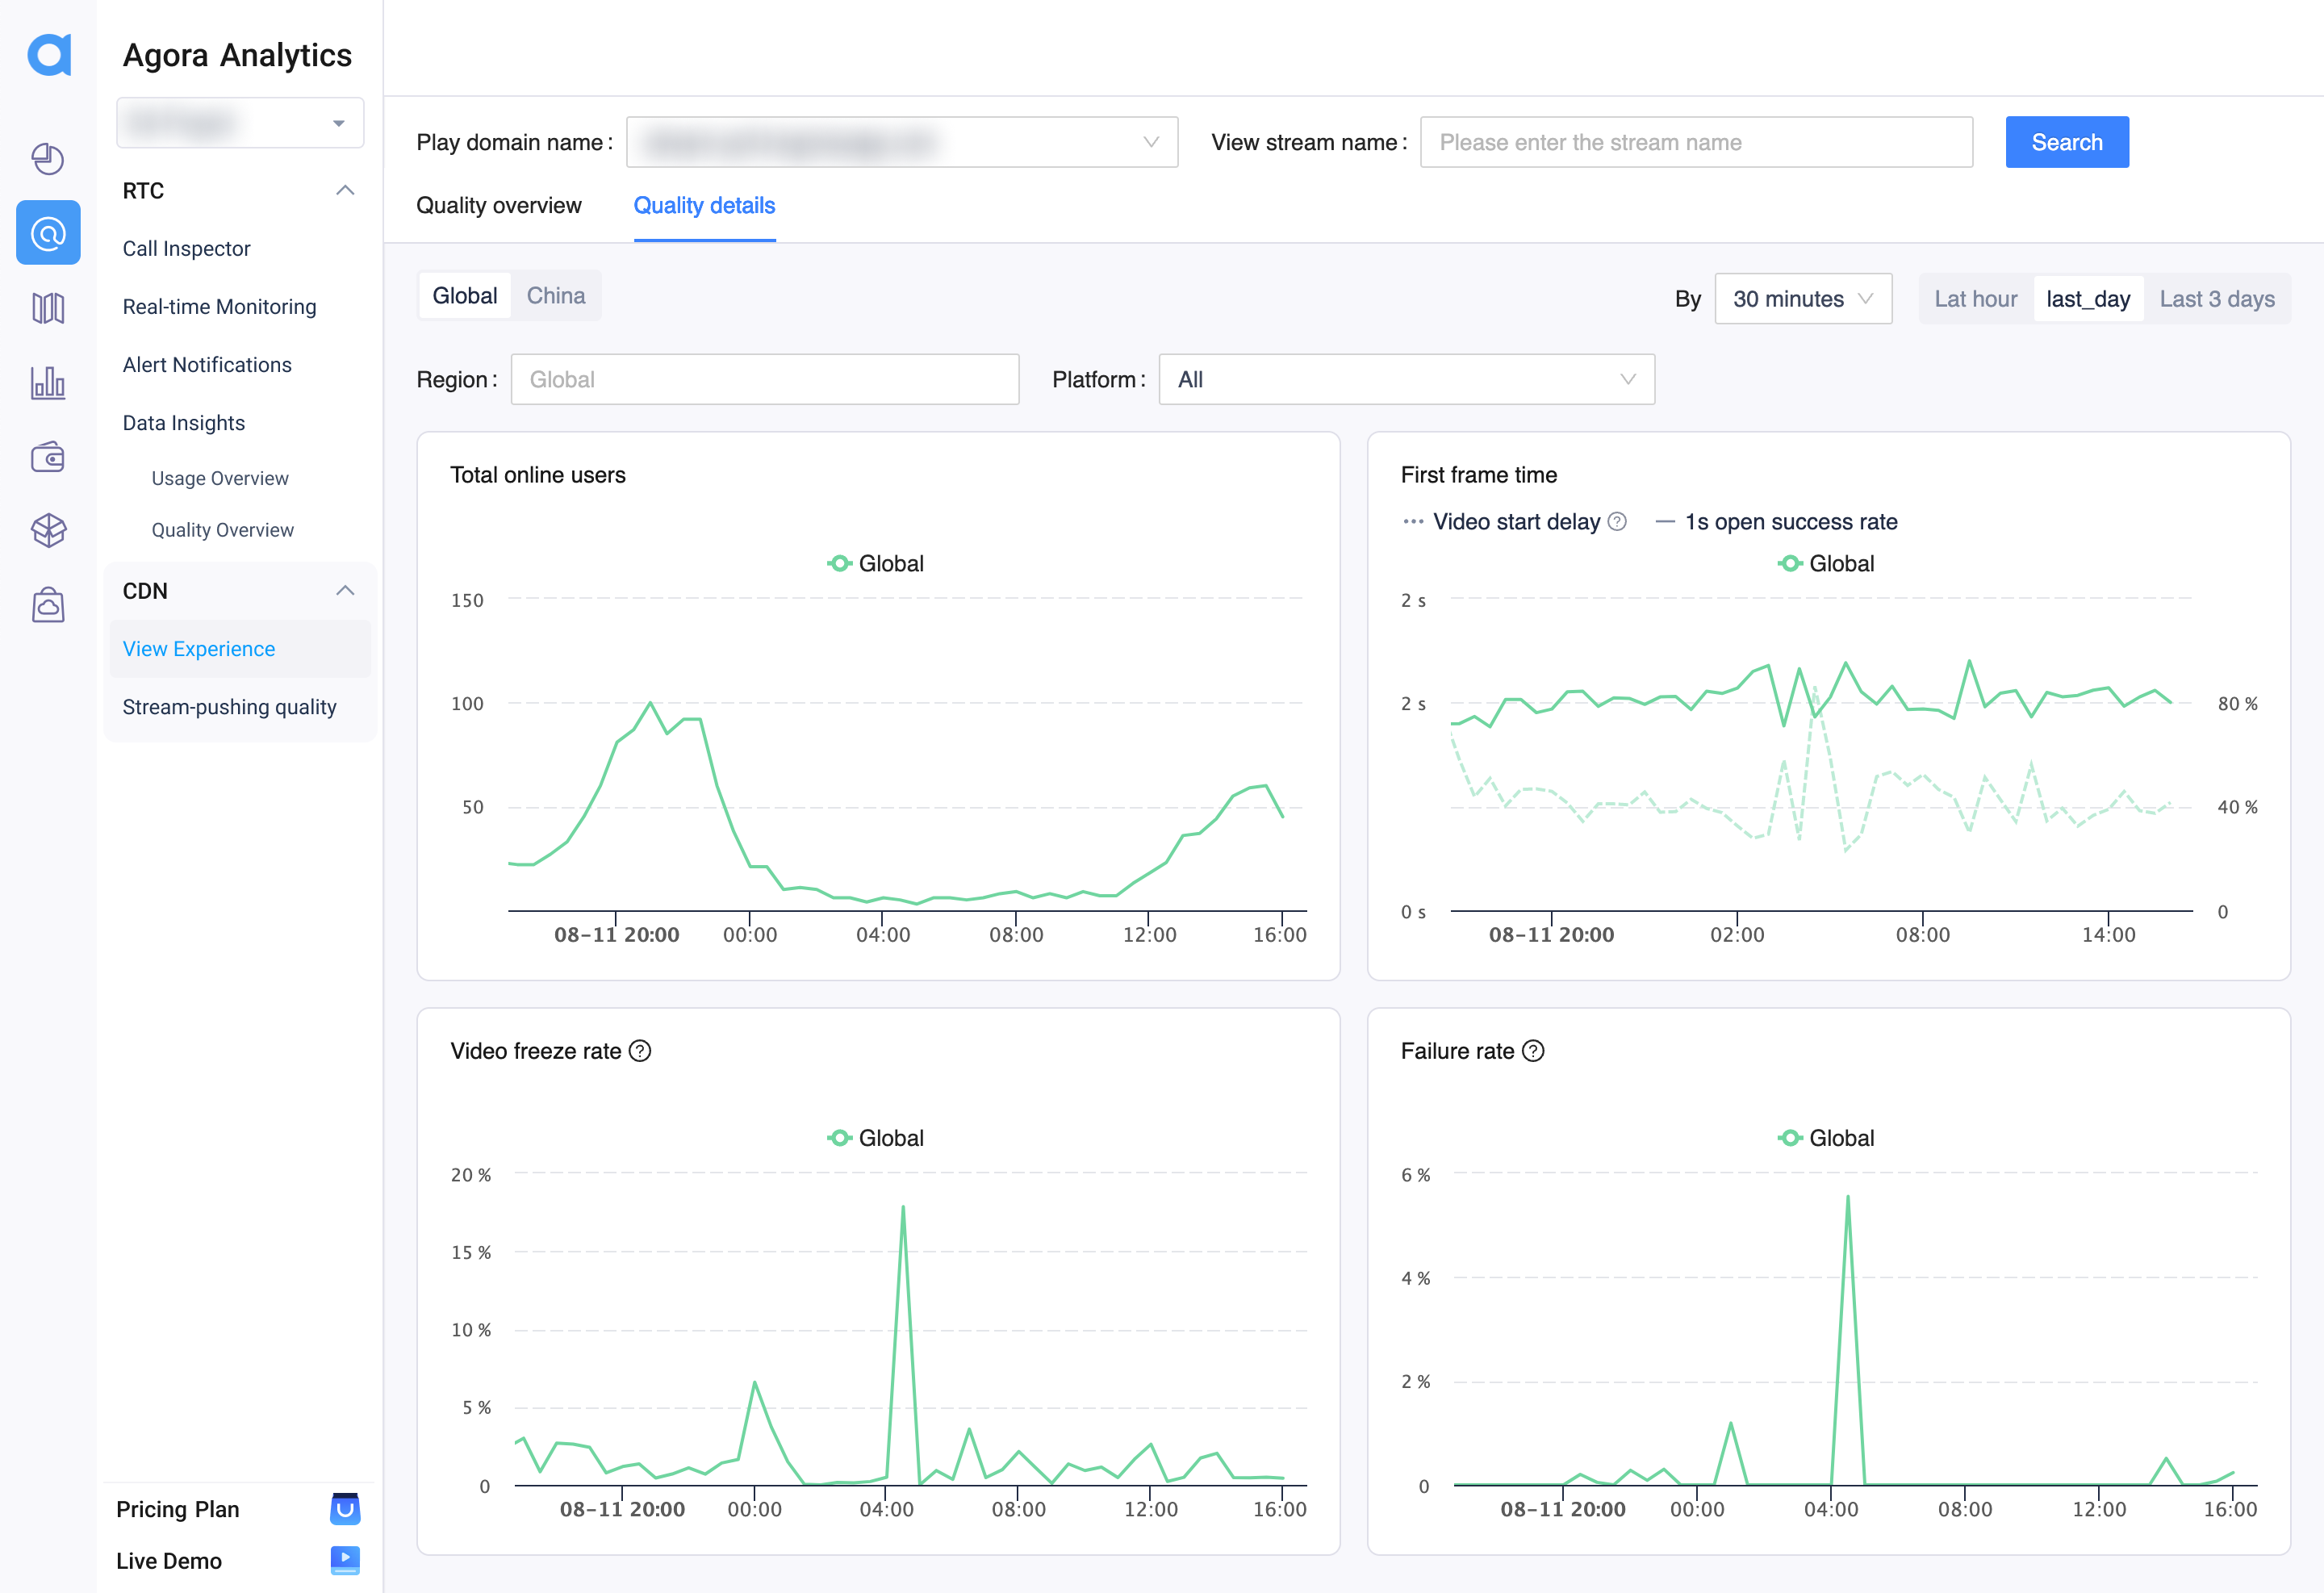Viewport: 2324px width, 1593px height.
Task: Toggle Global legend in Video freeze rate chart
Action: click(x=875, y=1138)
